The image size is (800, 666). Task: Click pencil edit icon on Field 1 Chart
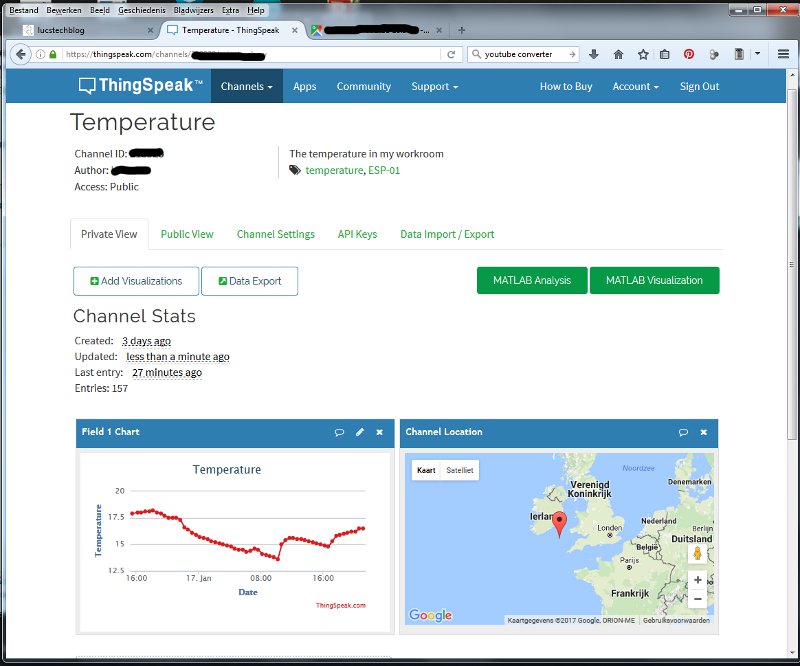click(360, 432)
